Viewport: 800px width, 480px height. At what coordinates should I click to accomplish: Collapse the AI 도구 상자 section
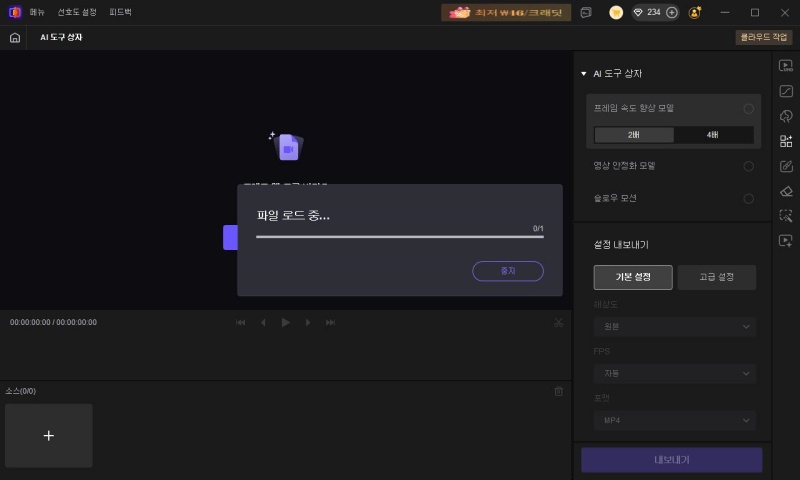584,74
